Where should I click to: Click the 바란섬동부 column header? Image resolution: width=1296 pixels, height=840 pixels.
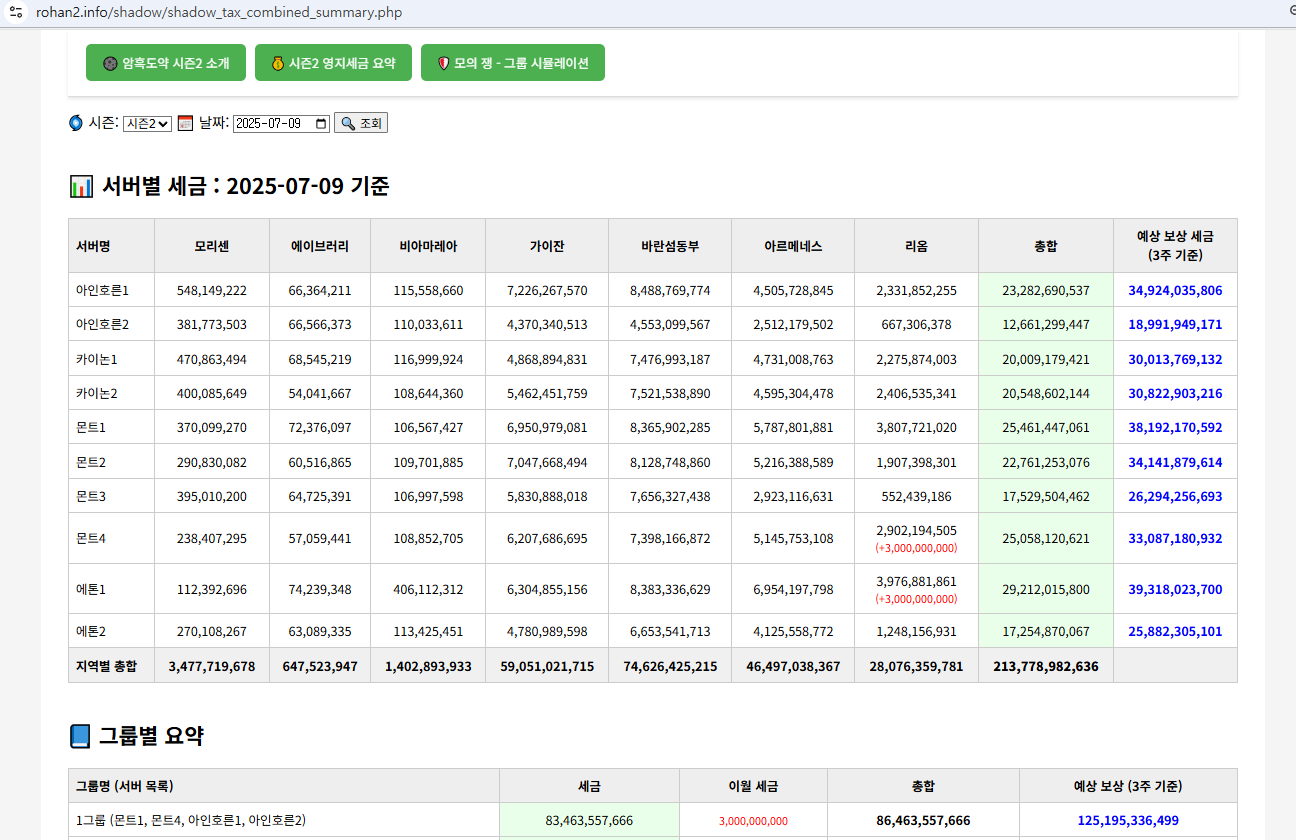(x=670, y=246)
